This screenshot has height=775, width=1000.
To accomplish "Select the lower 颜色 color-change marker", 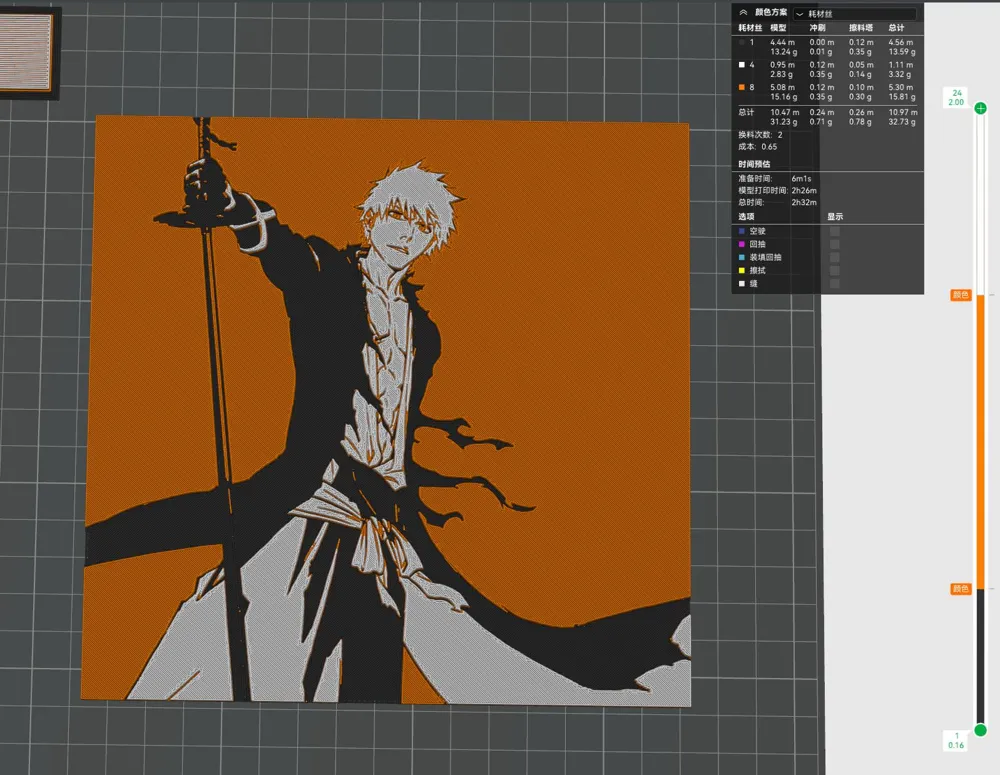I will [960, 589].
